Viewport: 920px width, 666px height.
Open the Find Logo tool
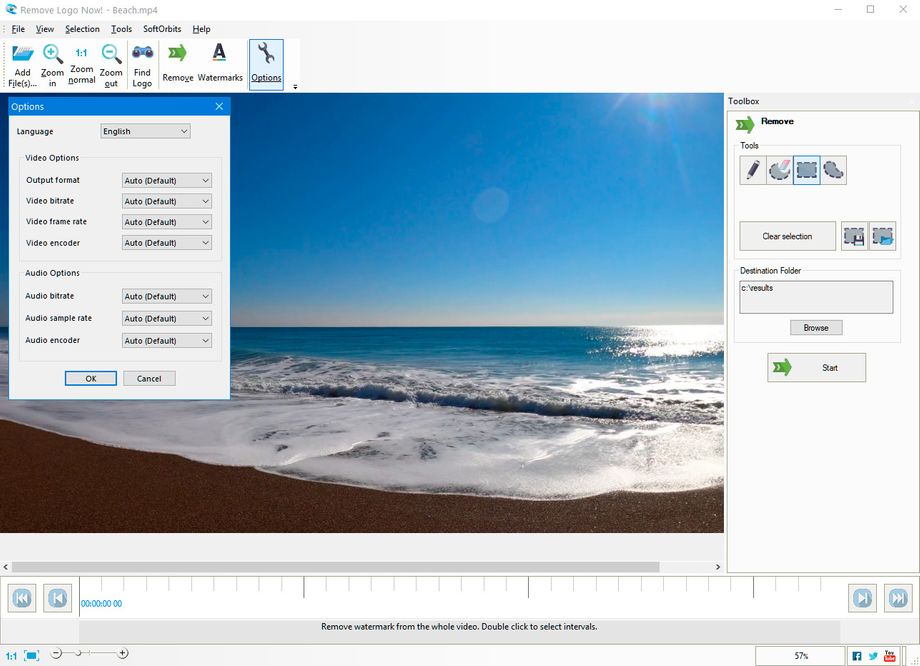[142, 62]
